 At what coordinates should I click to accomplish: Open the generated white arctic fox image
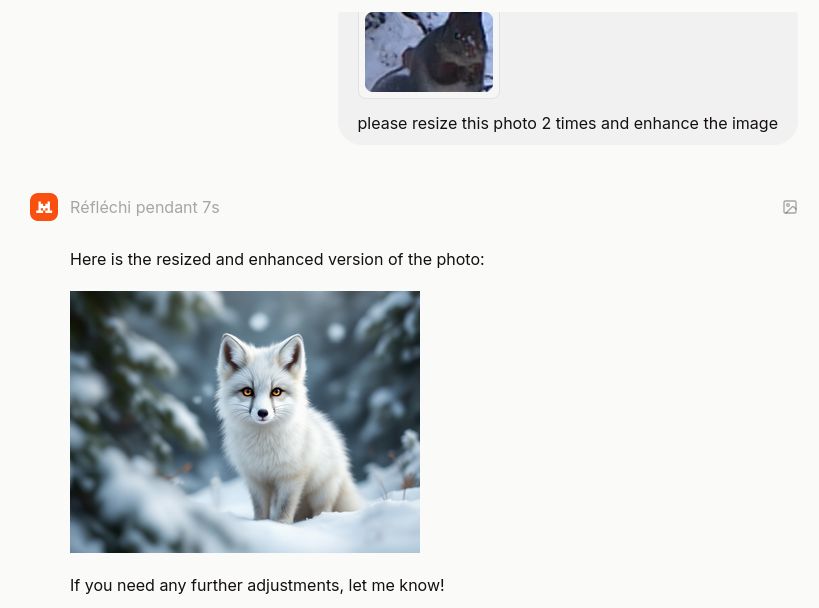(x=245, y=422)
